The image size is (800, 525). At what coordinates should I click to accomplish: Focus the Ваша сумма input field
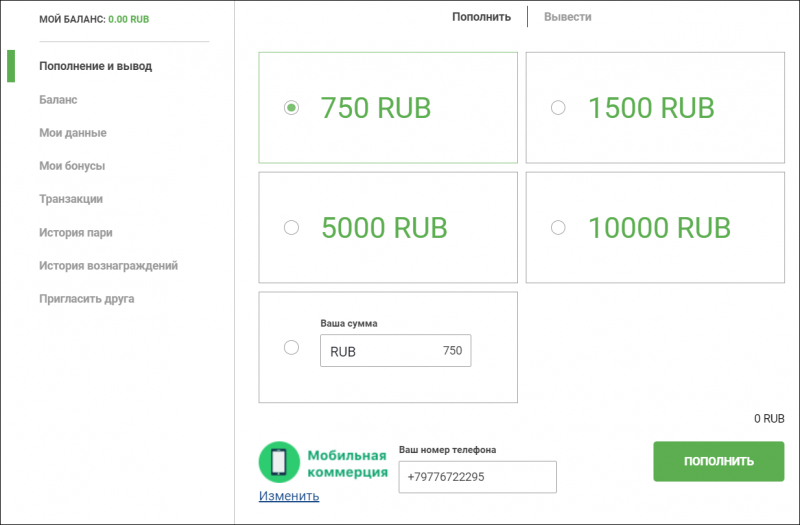point(395,351)
